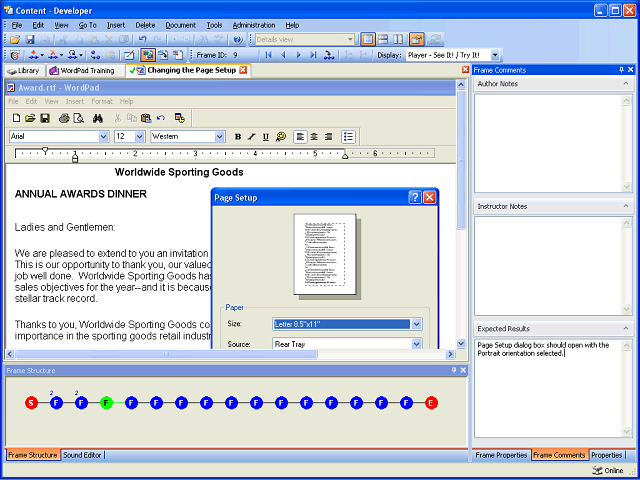
Task: Click the Paste icon in WordPad toolbar
Action: 146,118
